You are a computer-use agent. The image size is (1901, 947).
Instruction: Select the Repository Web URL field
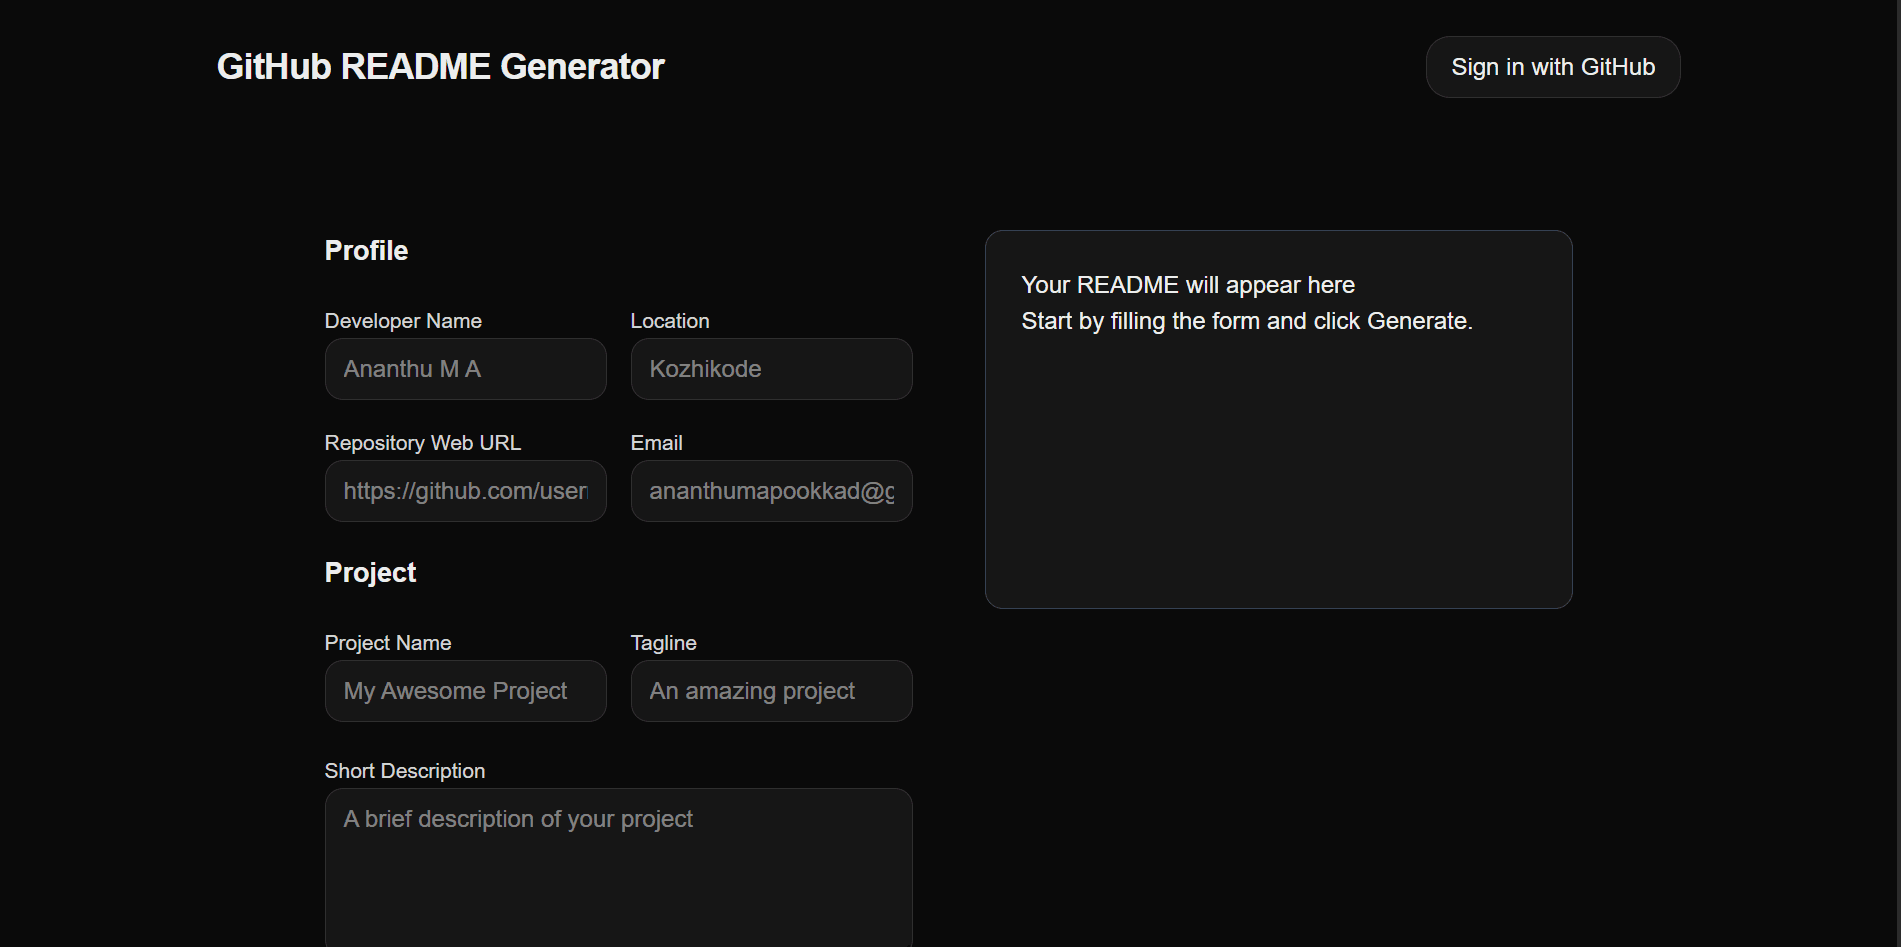tap(465, 491)
